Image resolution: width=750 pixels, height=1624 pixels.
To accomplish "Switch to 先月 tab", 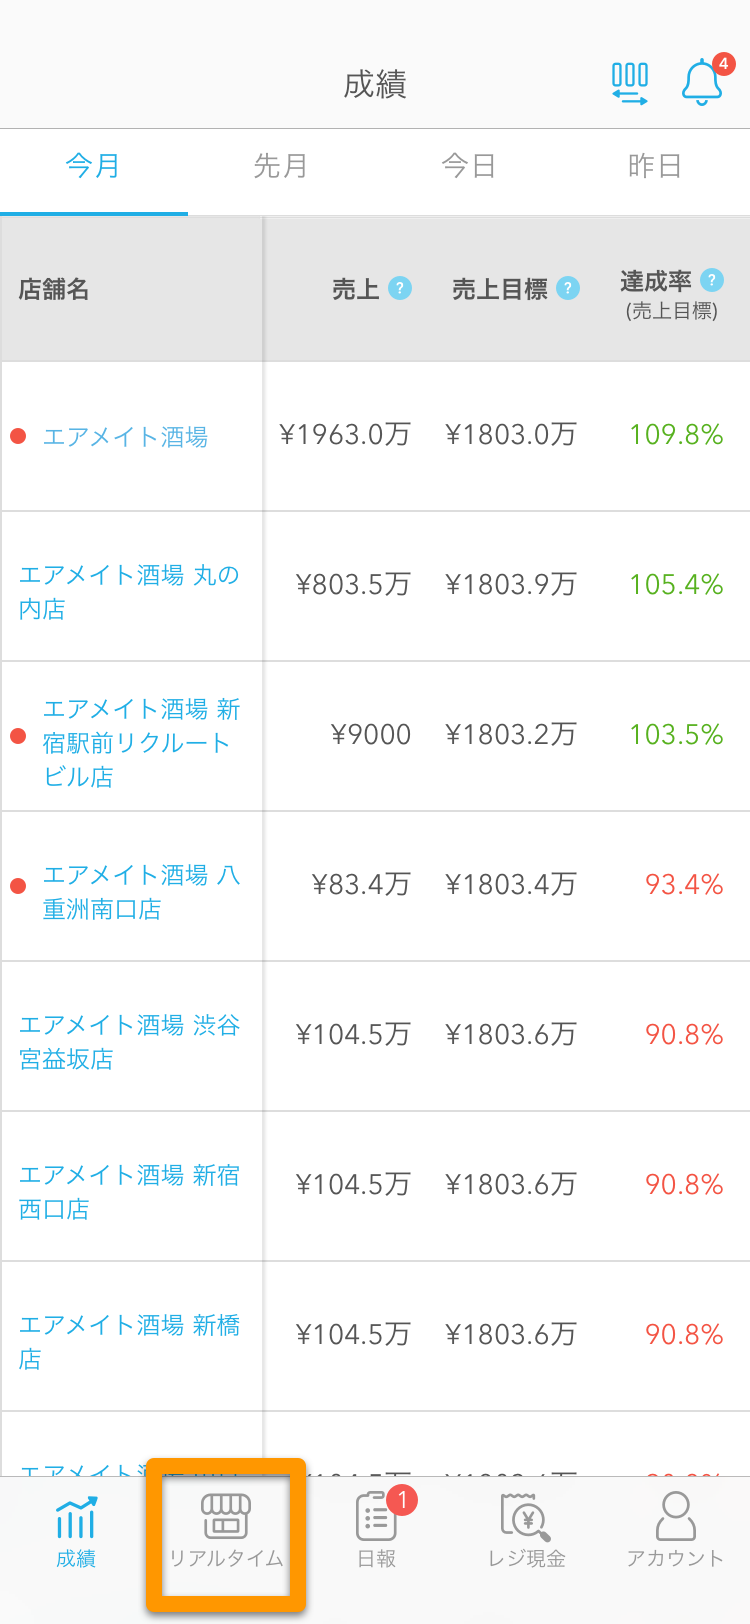I will point(280,166).
